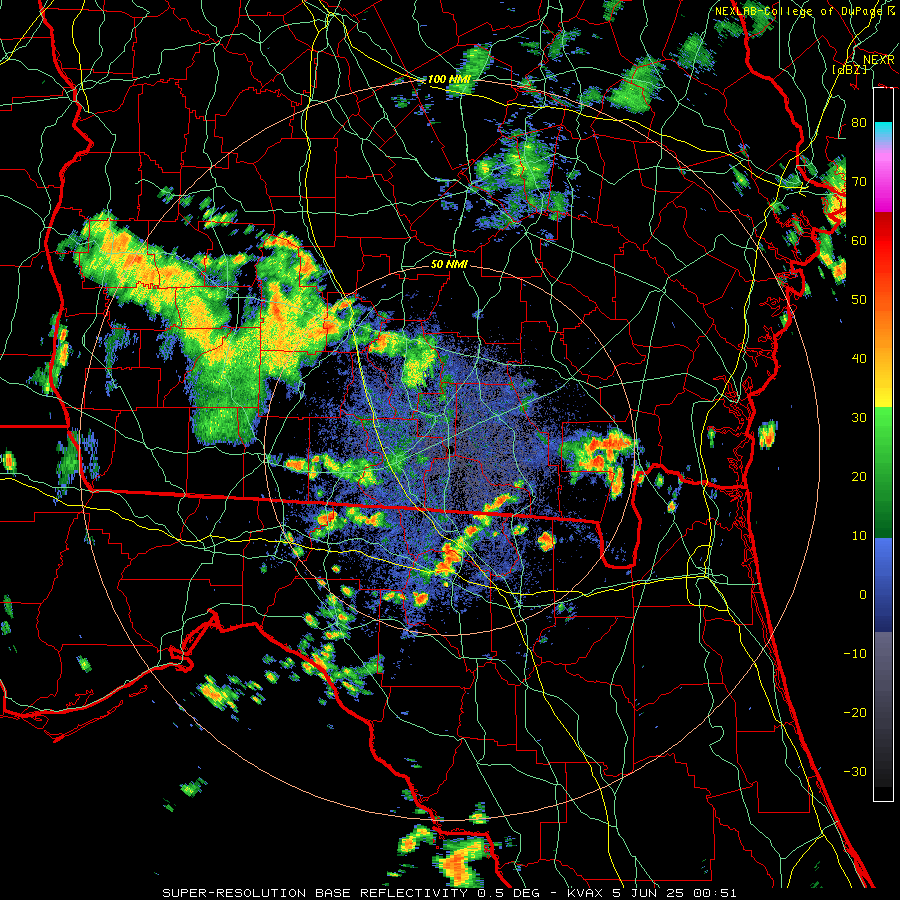This screenshot has width=900, height=900.
Task: Select the 60 value on dBZ scale
Action: coord(859,240)
